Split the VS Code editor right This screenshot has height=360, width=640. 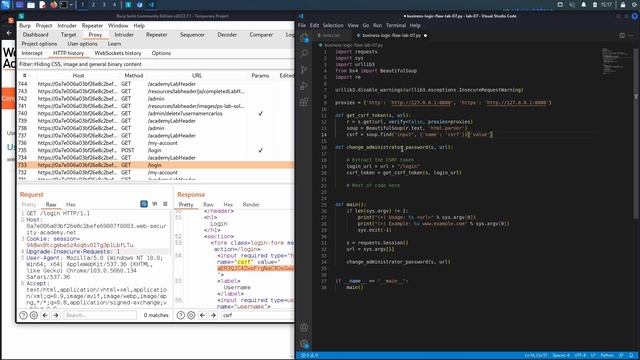[622, 36]
